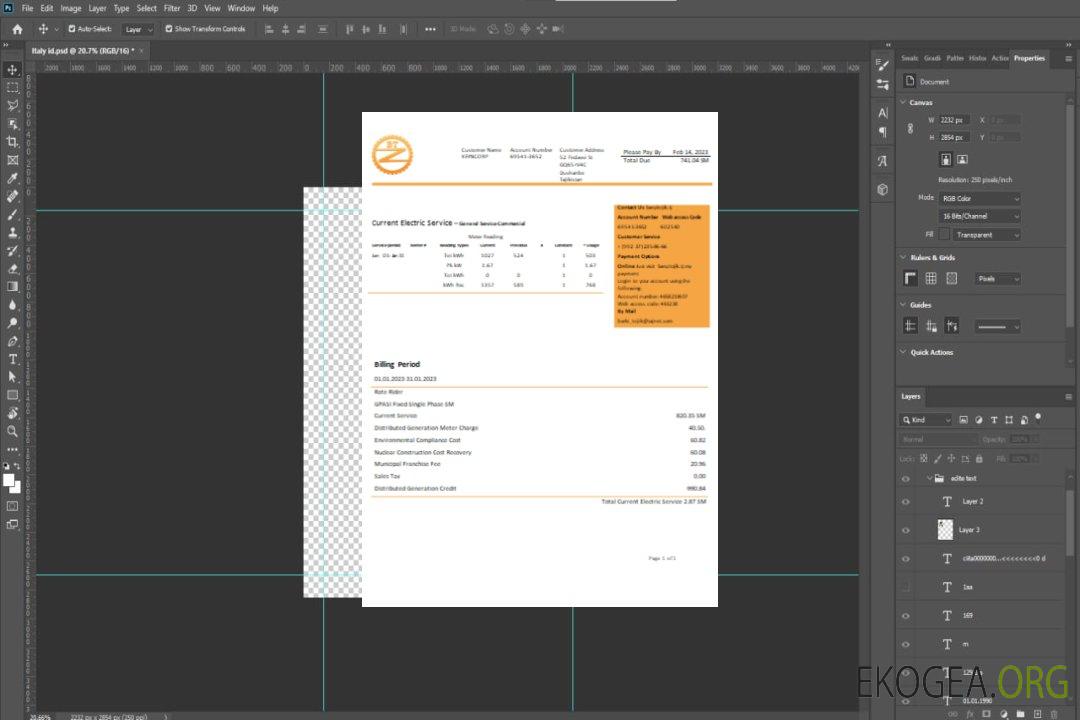This screenshot has width=1080, height=720.
Task: Open the RGB Color mode dropdown
Action: click(x=980, y=198)
